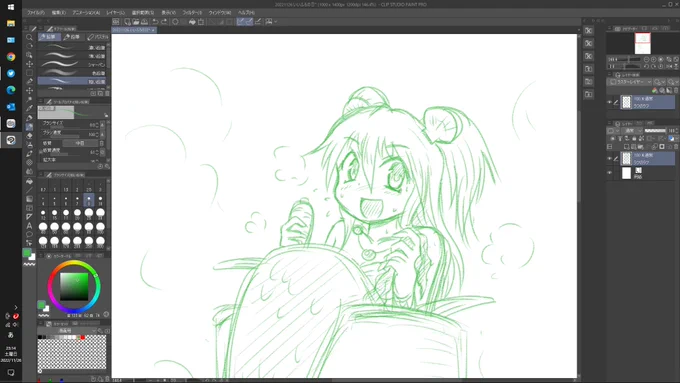Select the 濃い鉛筆 sub tool

72,47
